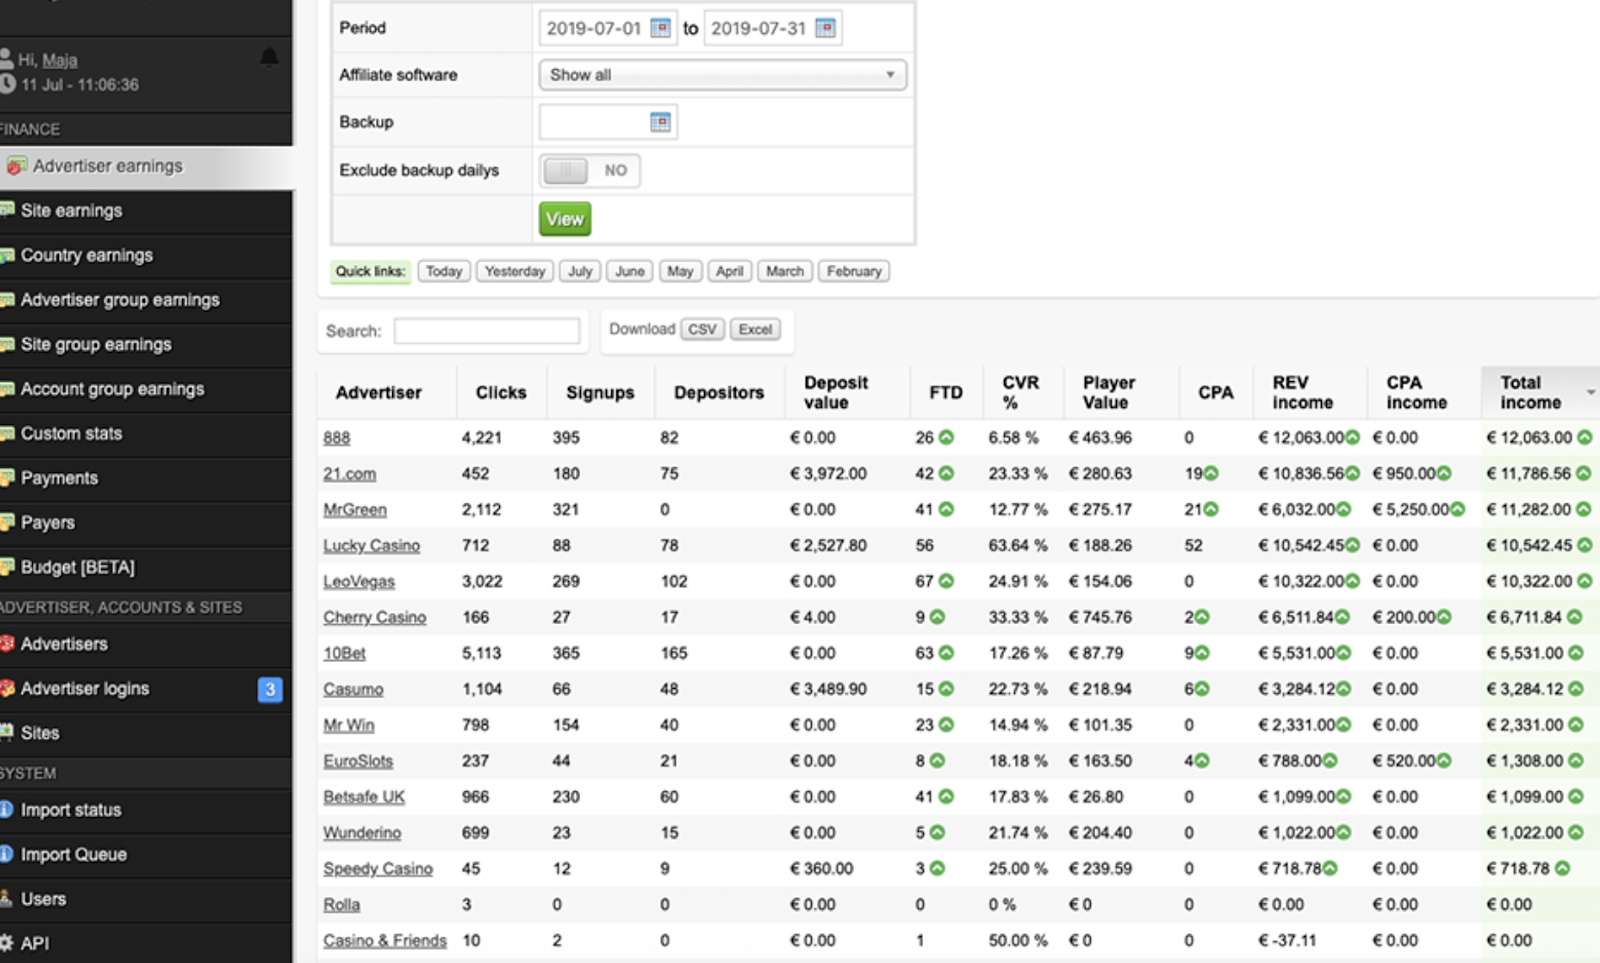1600x963 pixels.
Task: Click the Users sidebar icon
Action: coord(6,898)
